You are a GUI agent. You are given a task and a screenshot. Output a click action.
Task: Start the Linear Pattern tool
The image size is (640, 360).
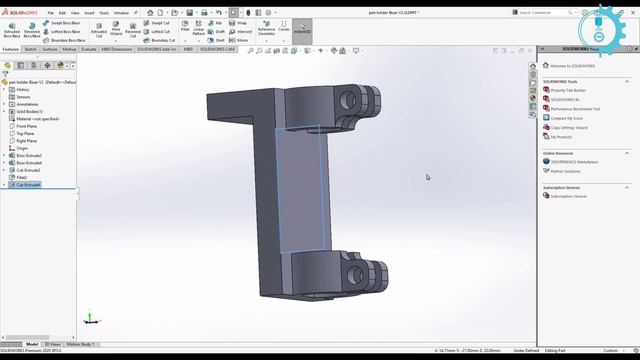point(199,28)
